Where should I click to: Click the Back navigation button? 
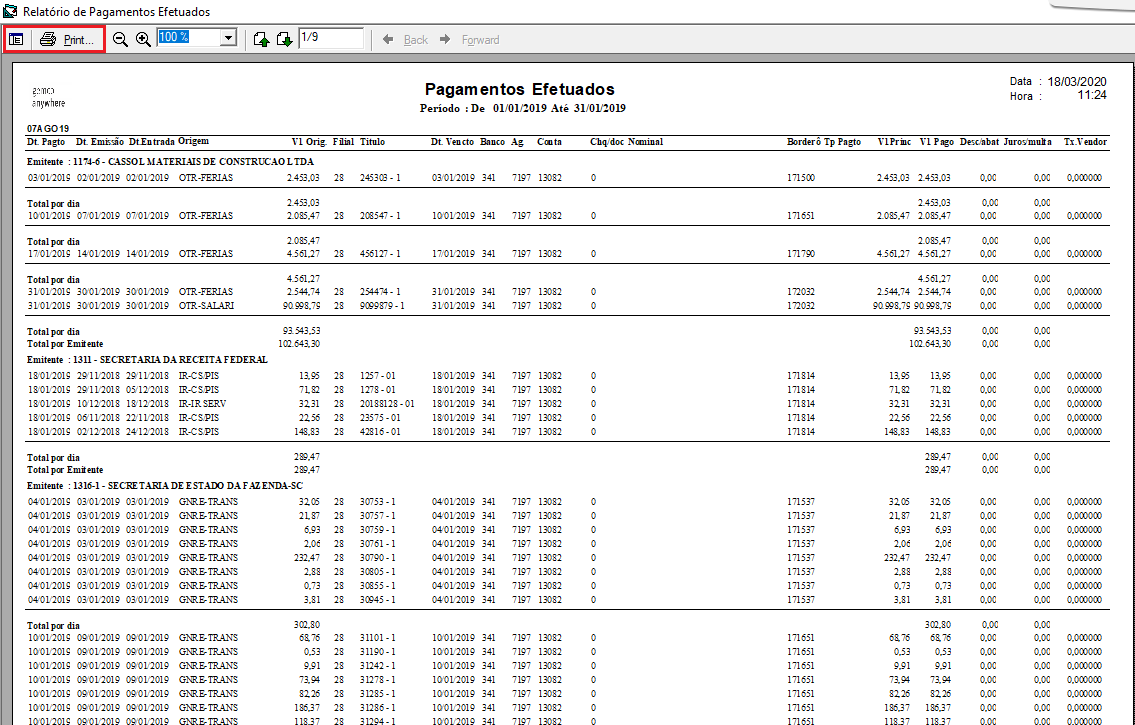pyautogui.click(x=405, y=39)
